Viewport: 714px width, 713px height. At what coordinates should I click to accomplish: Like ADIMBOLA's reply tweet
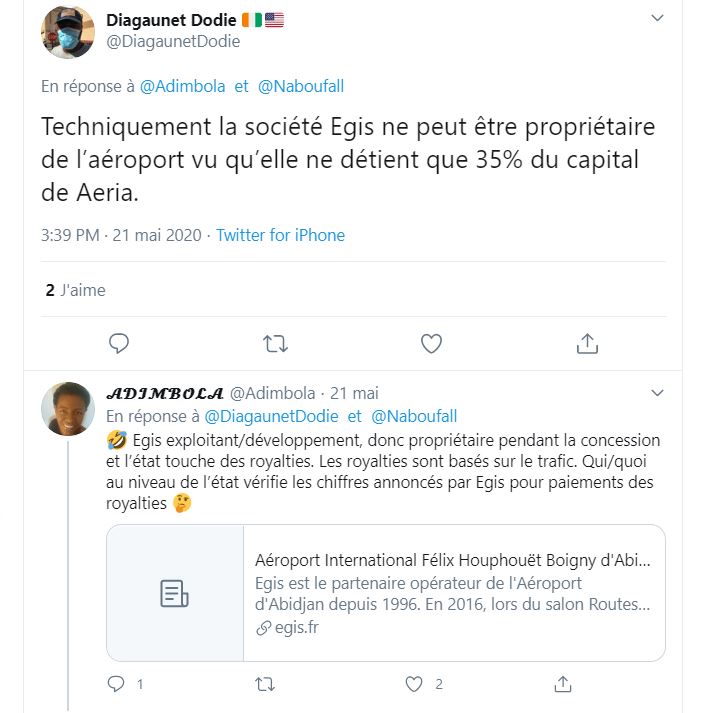click(x=414, y=684)
